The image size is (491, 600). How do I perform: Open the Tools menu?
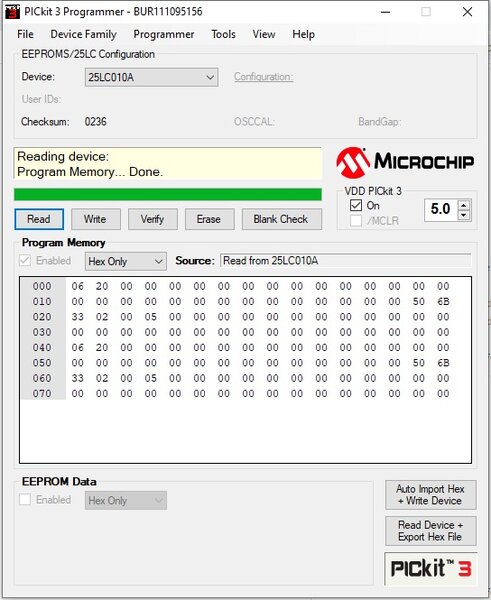click(x=223, y=34)
